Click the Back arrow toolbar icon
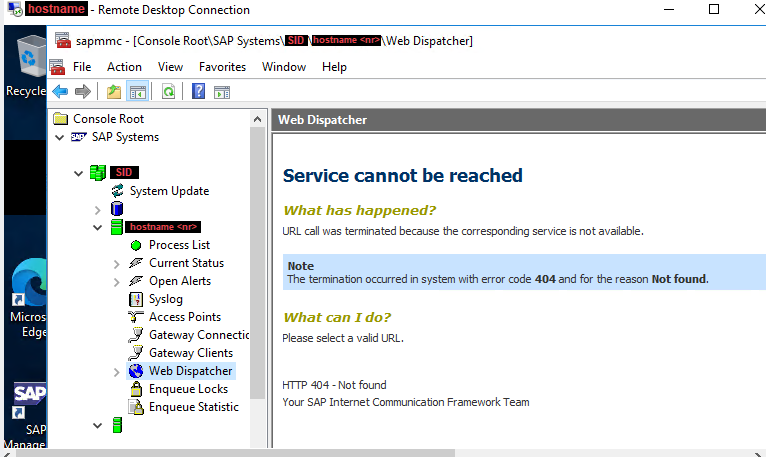 pyautogui.click(x=60, y=91)
